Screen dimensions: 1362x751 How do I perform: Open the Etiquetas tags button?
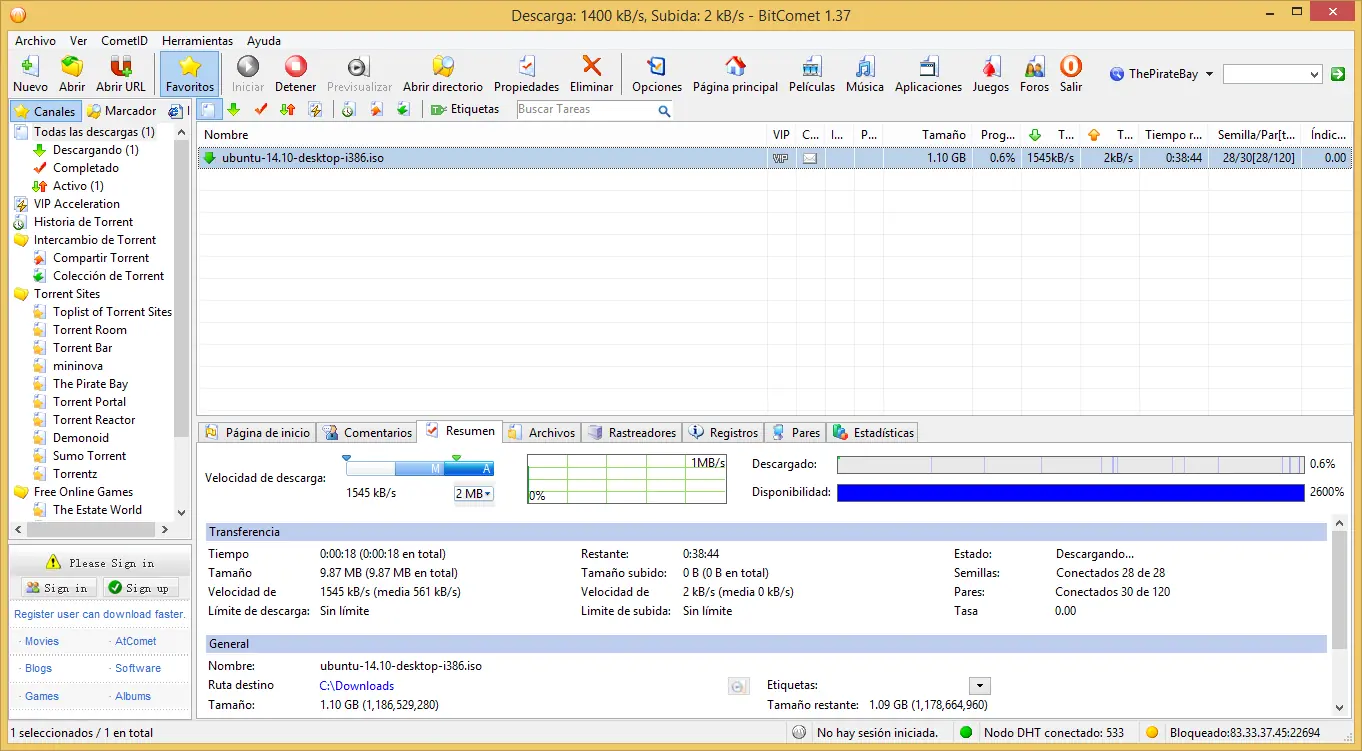tap(465, 109)
